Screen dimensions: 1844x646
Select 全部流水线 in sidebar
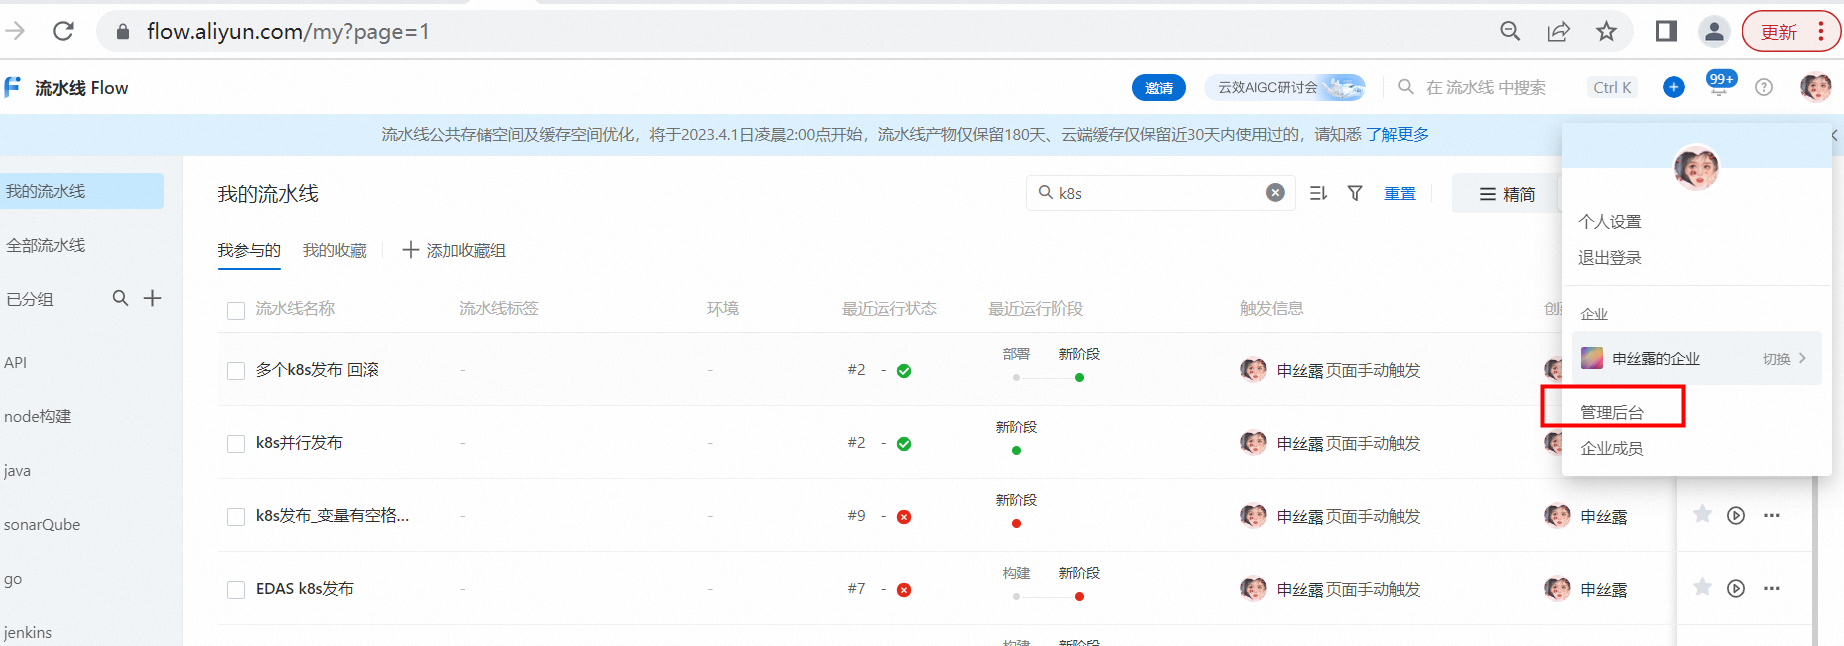[x=46, y=245]
